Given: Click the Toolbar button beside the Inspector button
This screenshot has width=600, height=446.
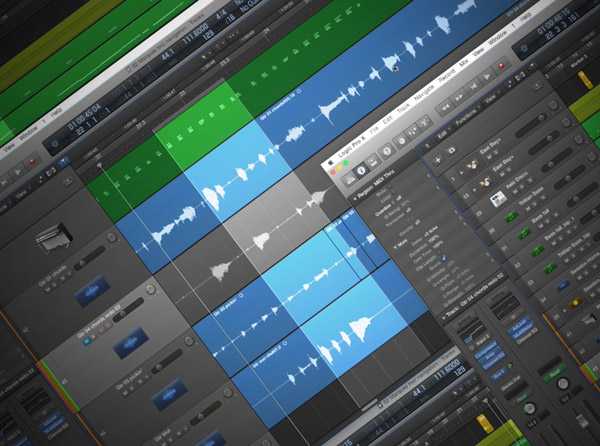Looking at the screenshot, I should tap(373, 162).
